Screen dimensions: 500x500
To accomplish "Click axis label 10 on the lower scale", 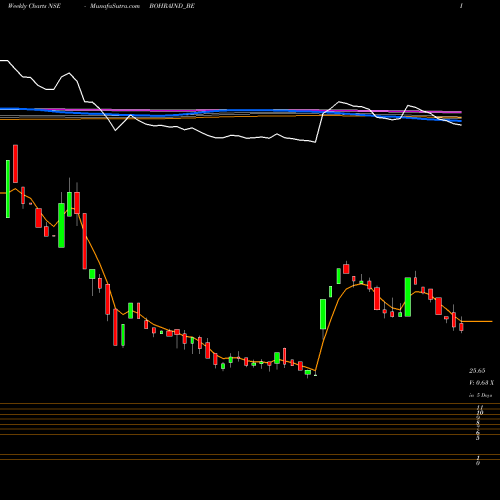I will point(480,413).
